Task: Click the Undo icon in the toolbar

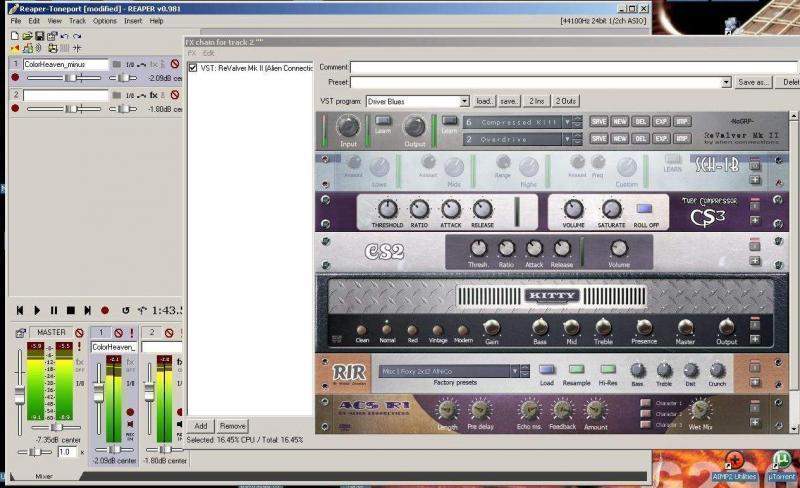Action: click(65, 36)
